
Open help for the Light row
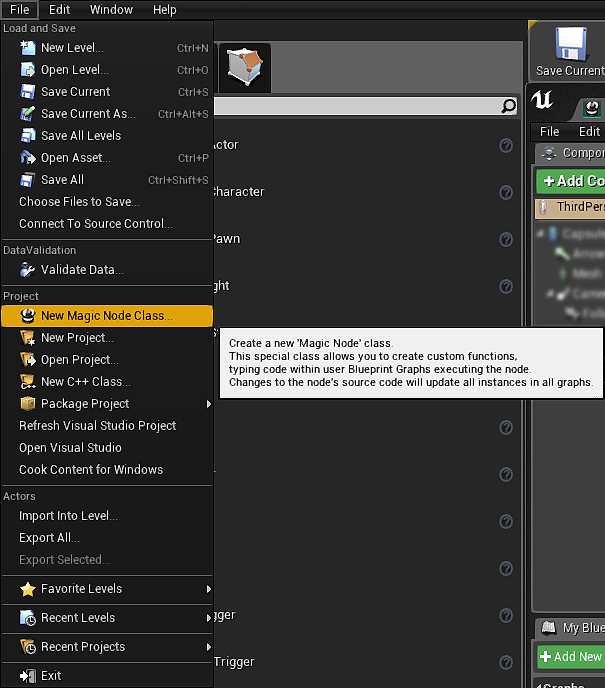(506, 286)
